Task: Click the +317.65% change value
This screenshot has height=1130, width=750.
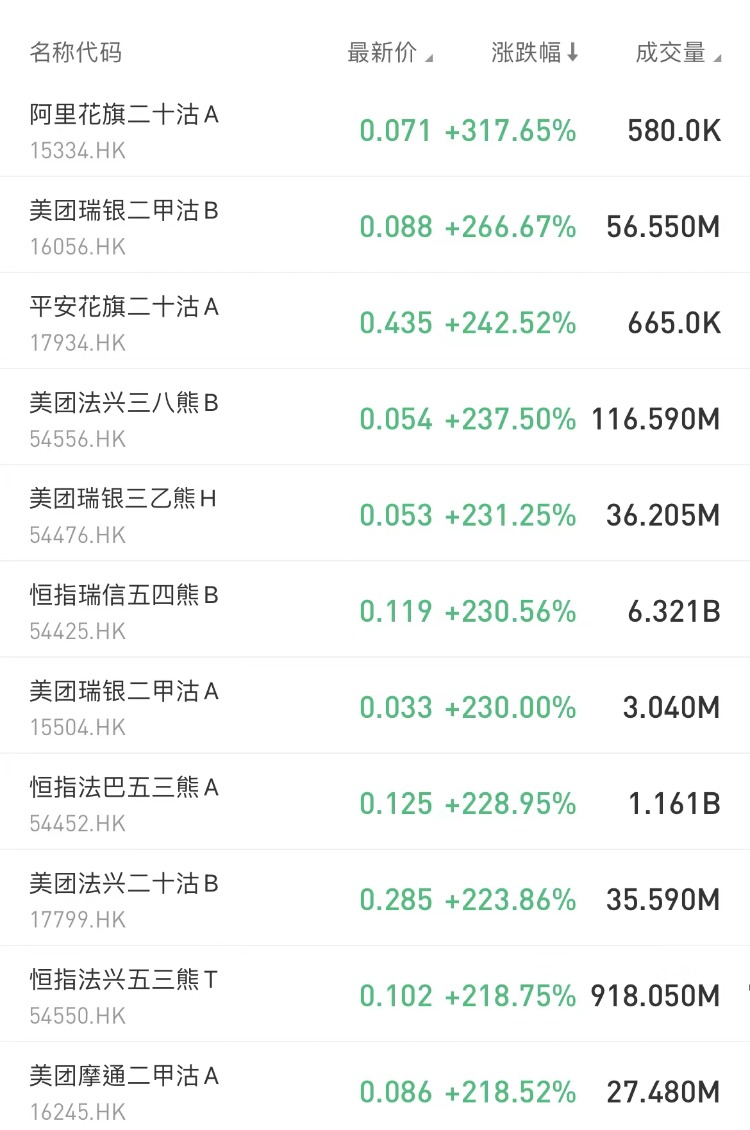Action: click(x=510, y=131)
